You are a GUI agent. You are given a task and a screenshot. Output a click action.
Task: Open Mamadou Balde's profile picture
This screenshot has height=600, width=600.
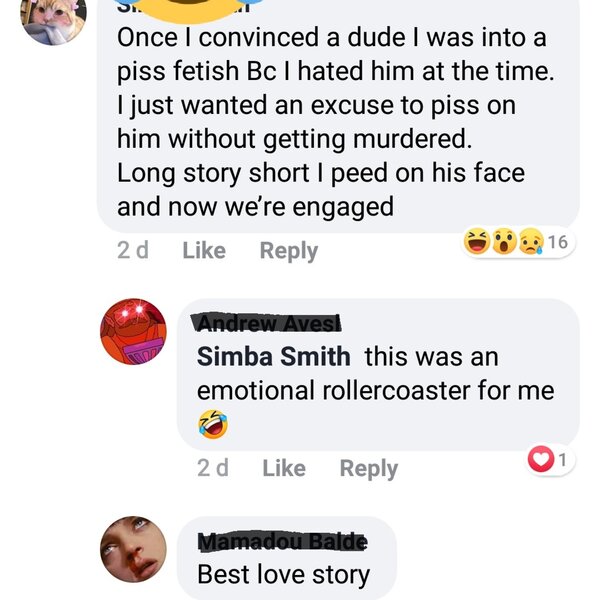[x=133, y=548]
